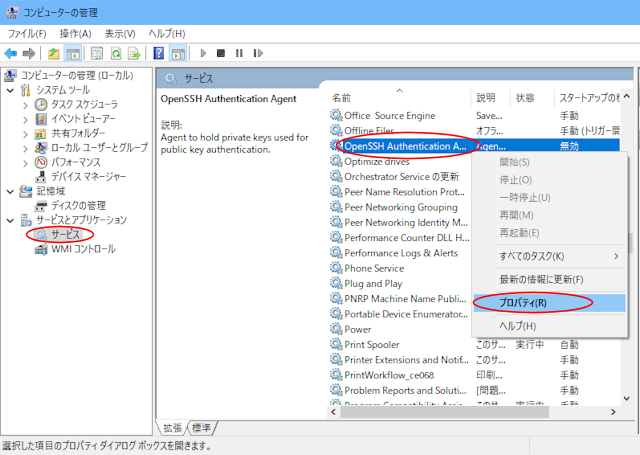Choose ヘルプ(H) in the context menu
The image size is (640, 455).
click(x=549, y=326)
